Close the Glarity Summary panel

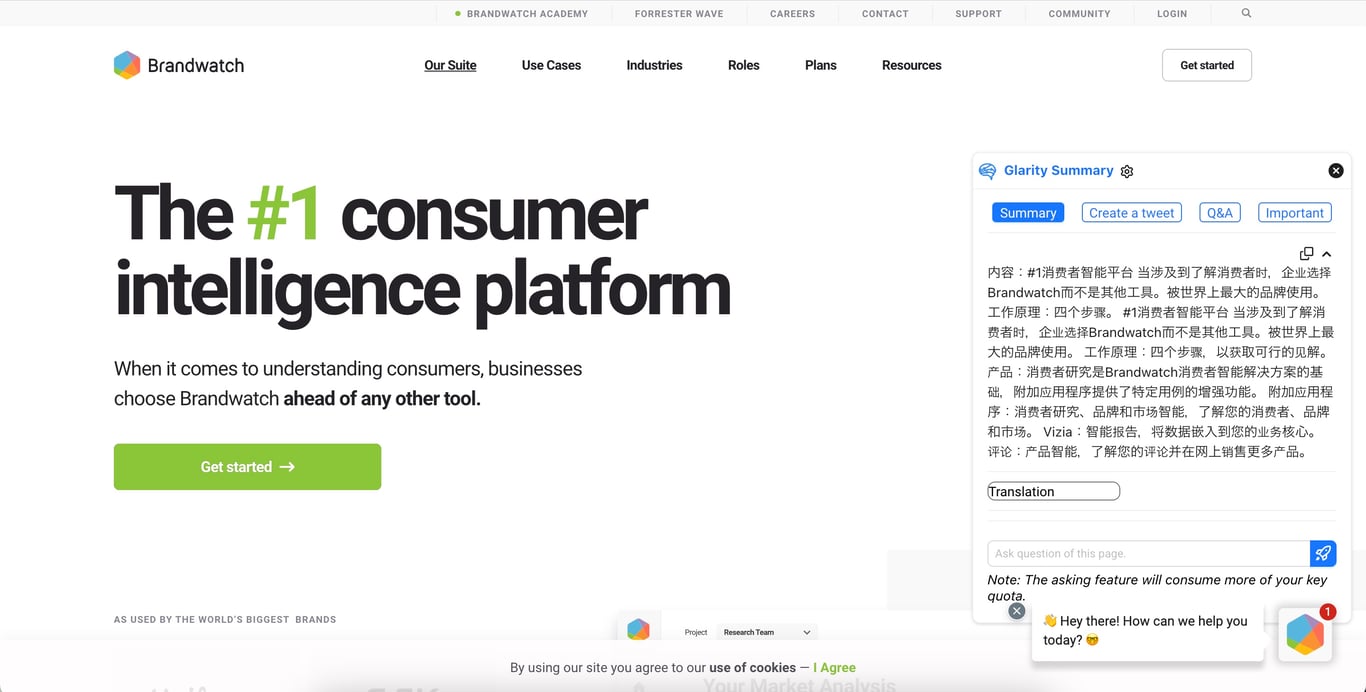click(x=1336, y=171)
